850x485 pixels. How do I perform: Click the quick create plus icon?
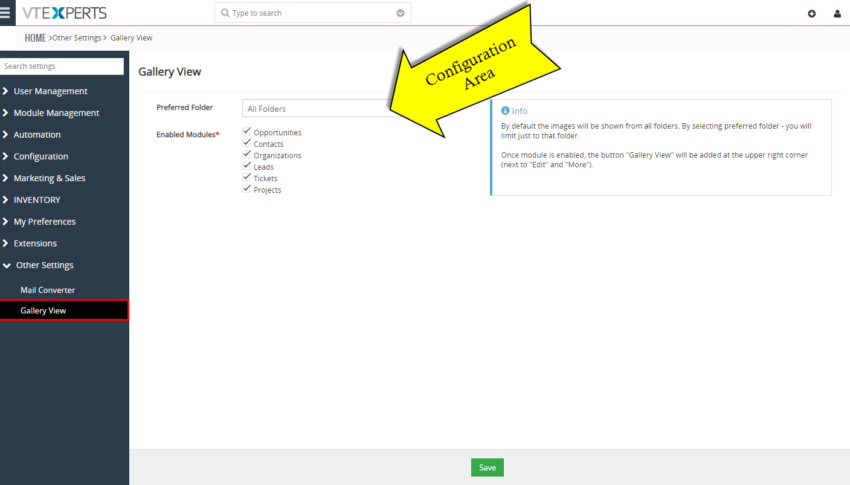(812, 14)
